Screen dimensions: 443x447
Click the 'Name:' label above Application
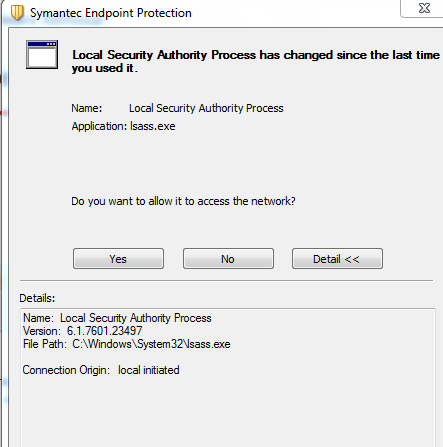(87, 108)
